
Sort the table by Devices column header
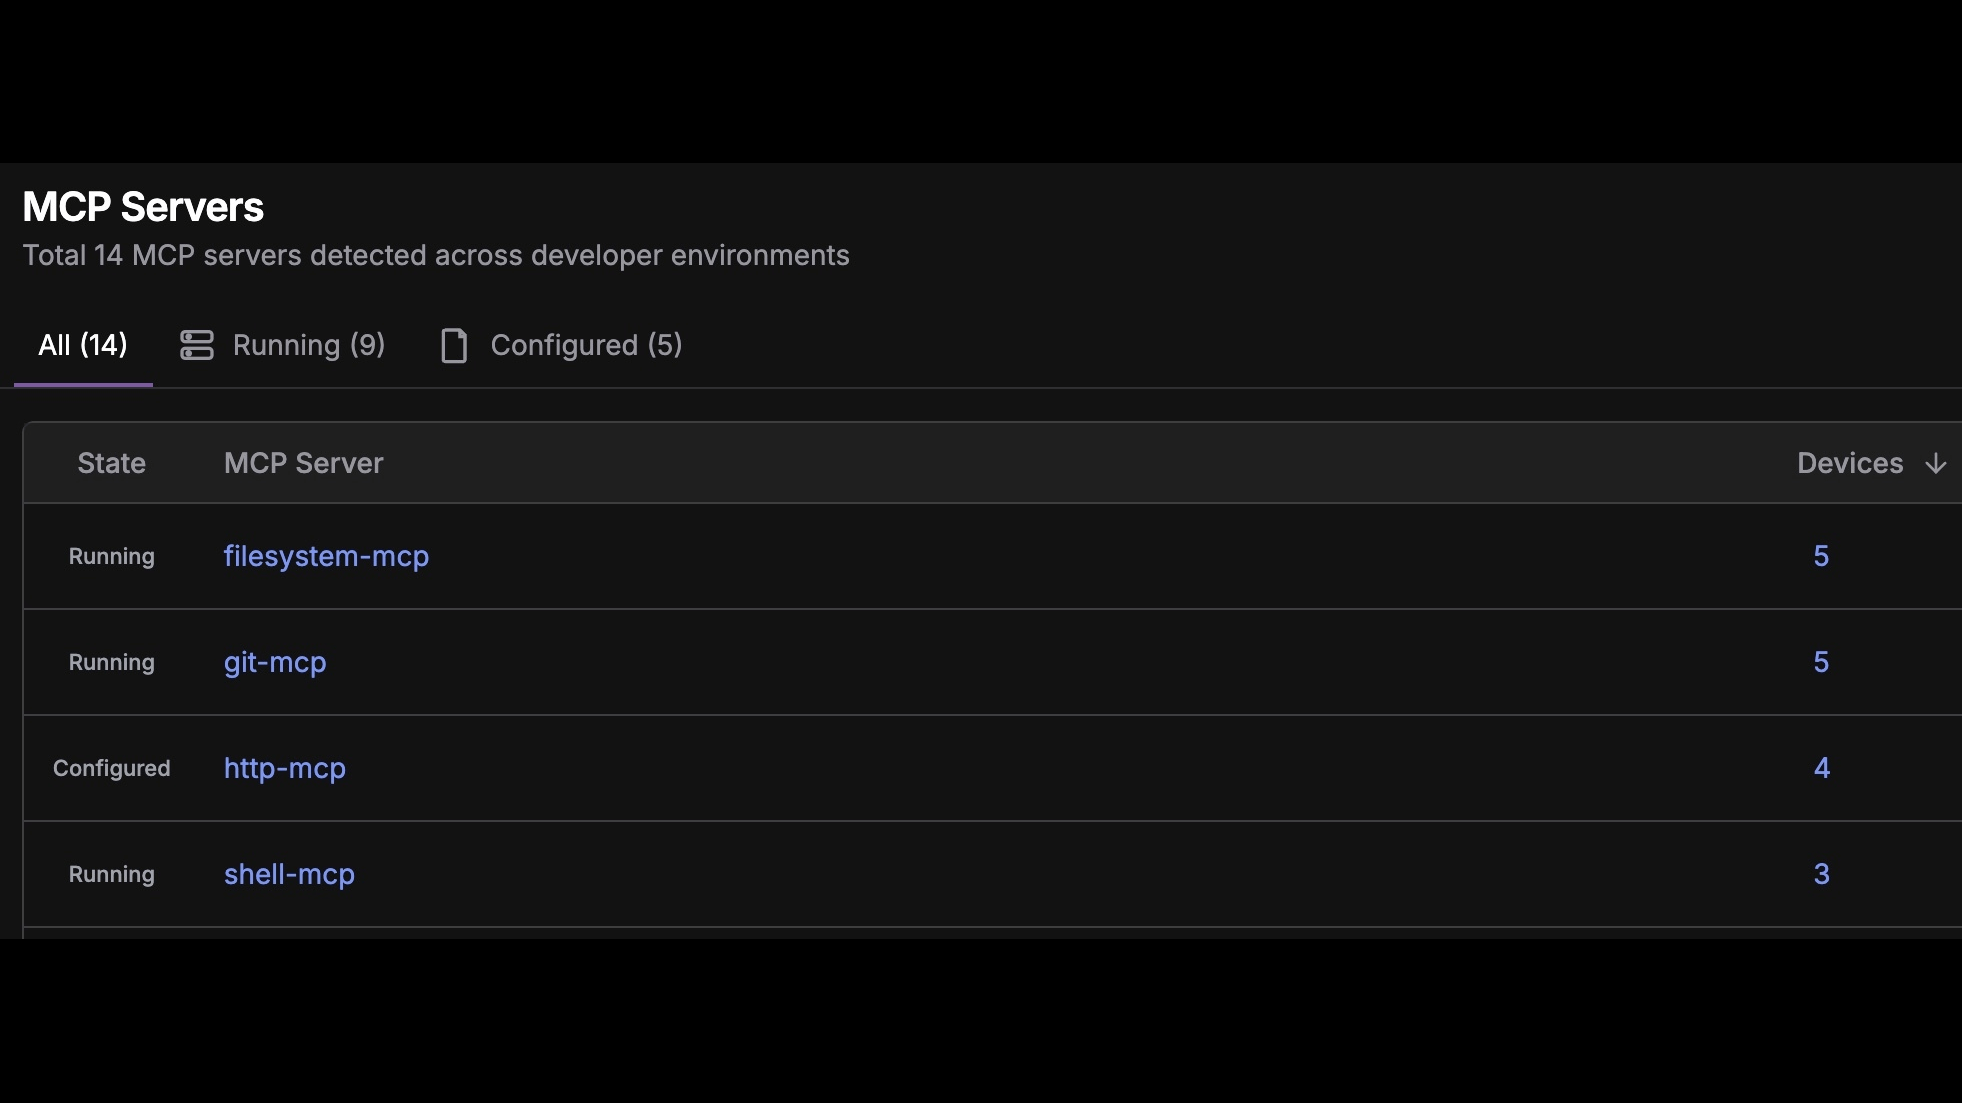(1850, 463)
